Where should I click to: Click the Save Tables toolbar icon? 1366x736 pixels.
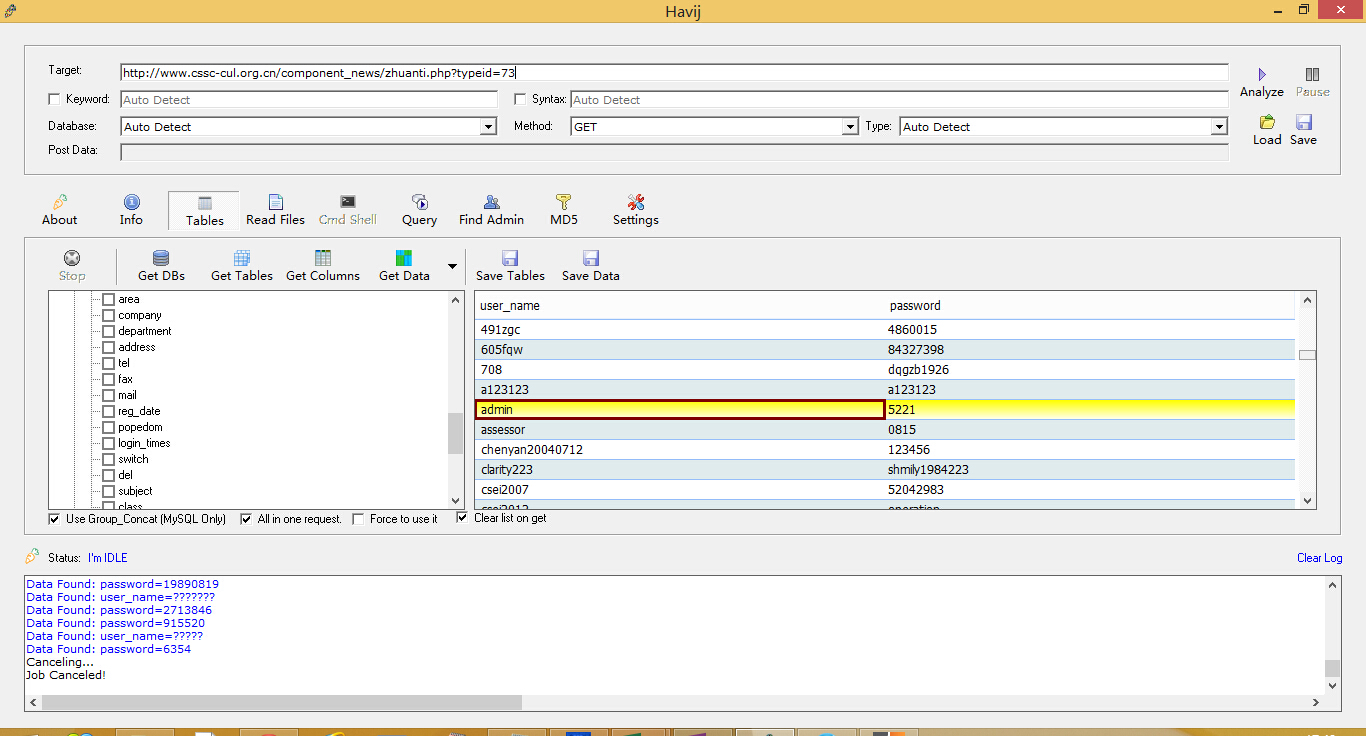510,258
